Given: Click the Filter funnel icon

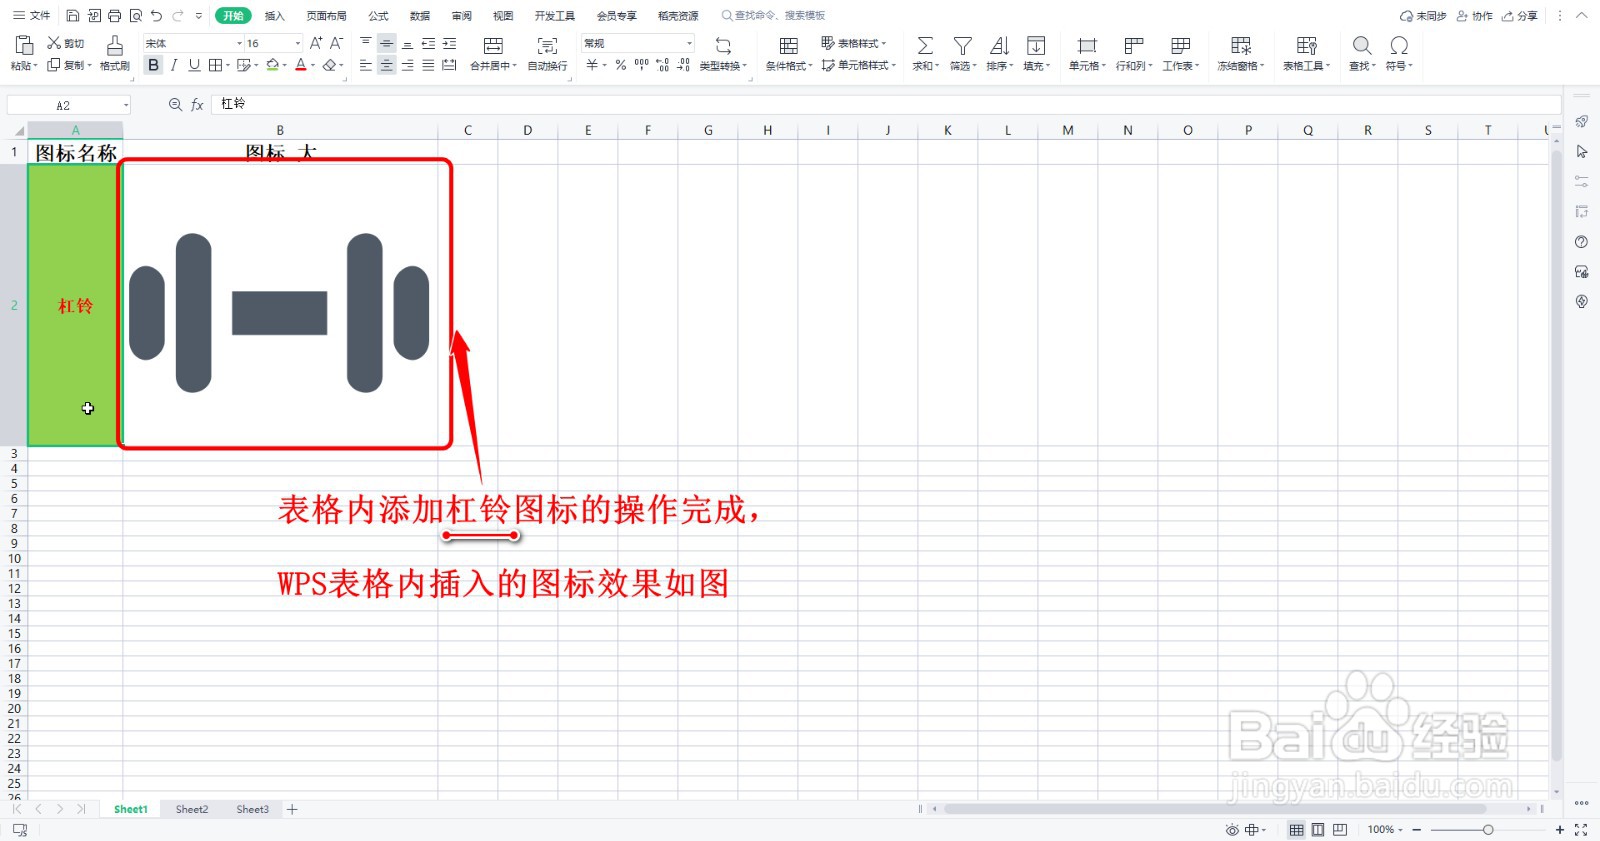Looking at the screenshot, I should 962,46.
